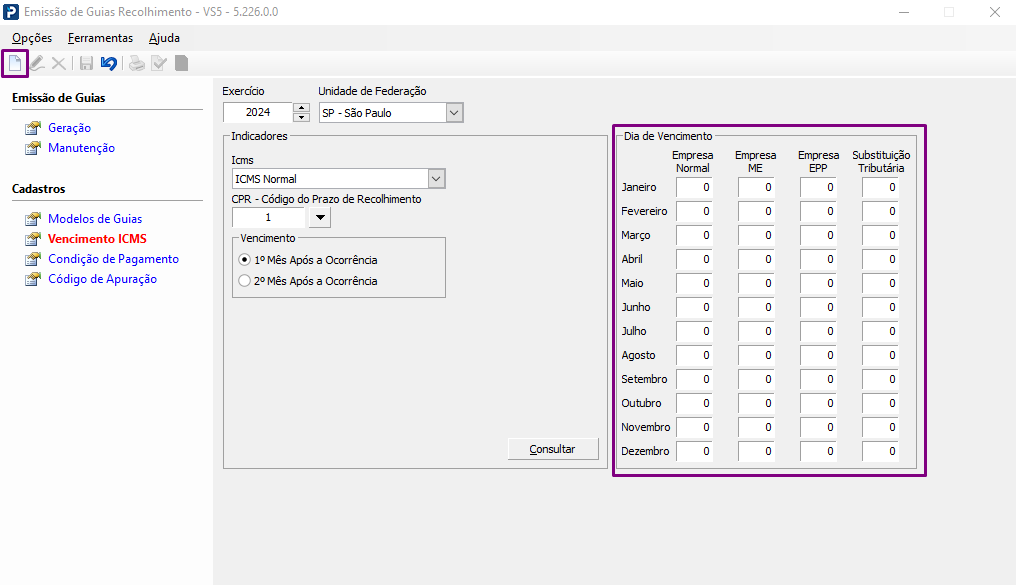Click the icon beside Código de Apuração

click(x=32, y=279)
